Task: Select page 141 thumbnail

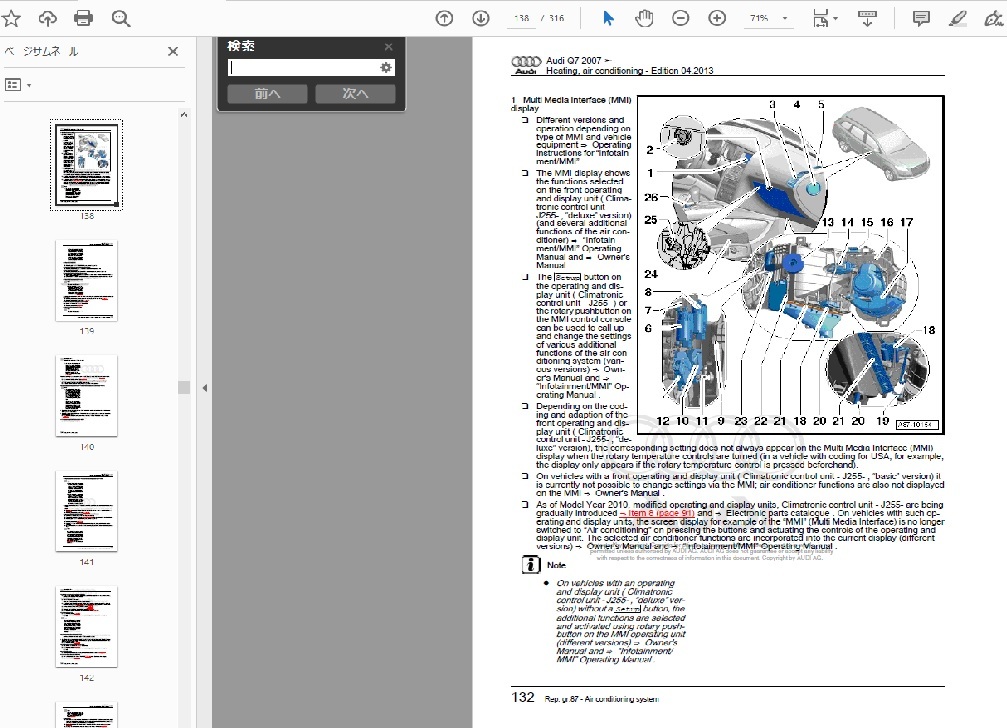Action: tap(87, 511)
